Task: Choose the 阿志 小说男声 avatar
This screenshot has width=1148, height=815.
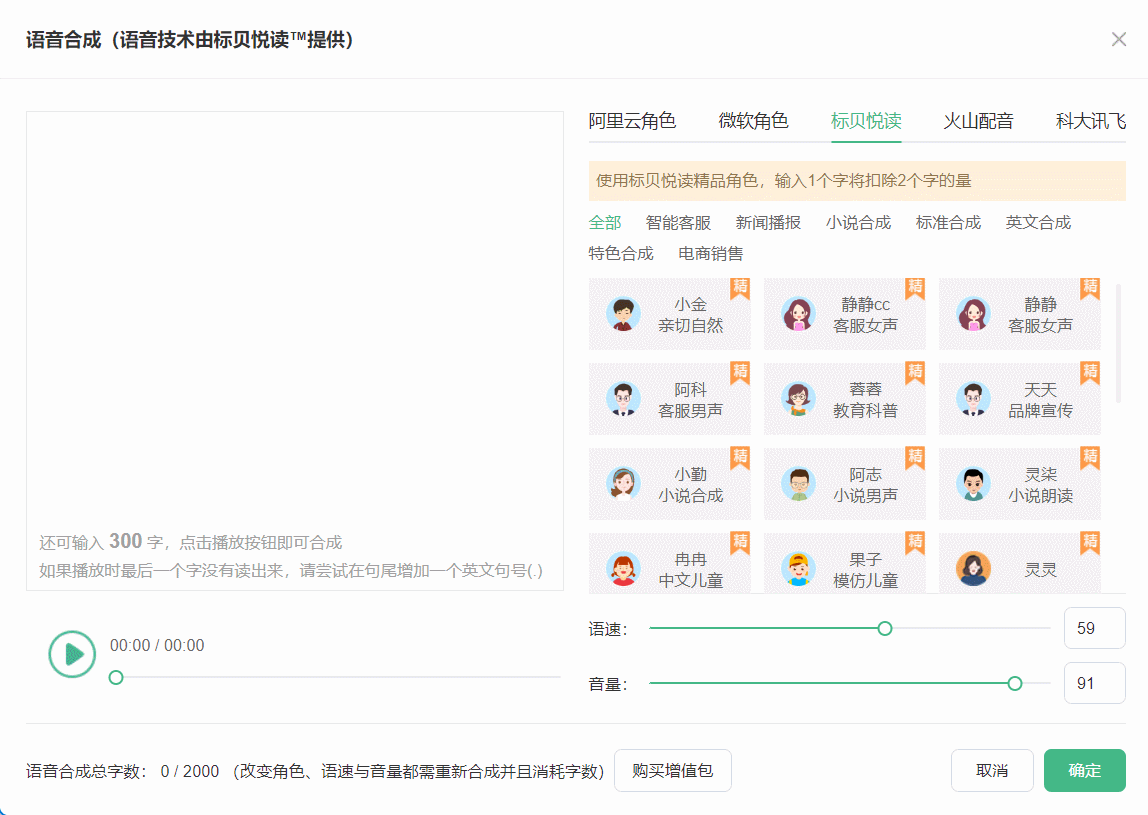Action: click(798, 485)
